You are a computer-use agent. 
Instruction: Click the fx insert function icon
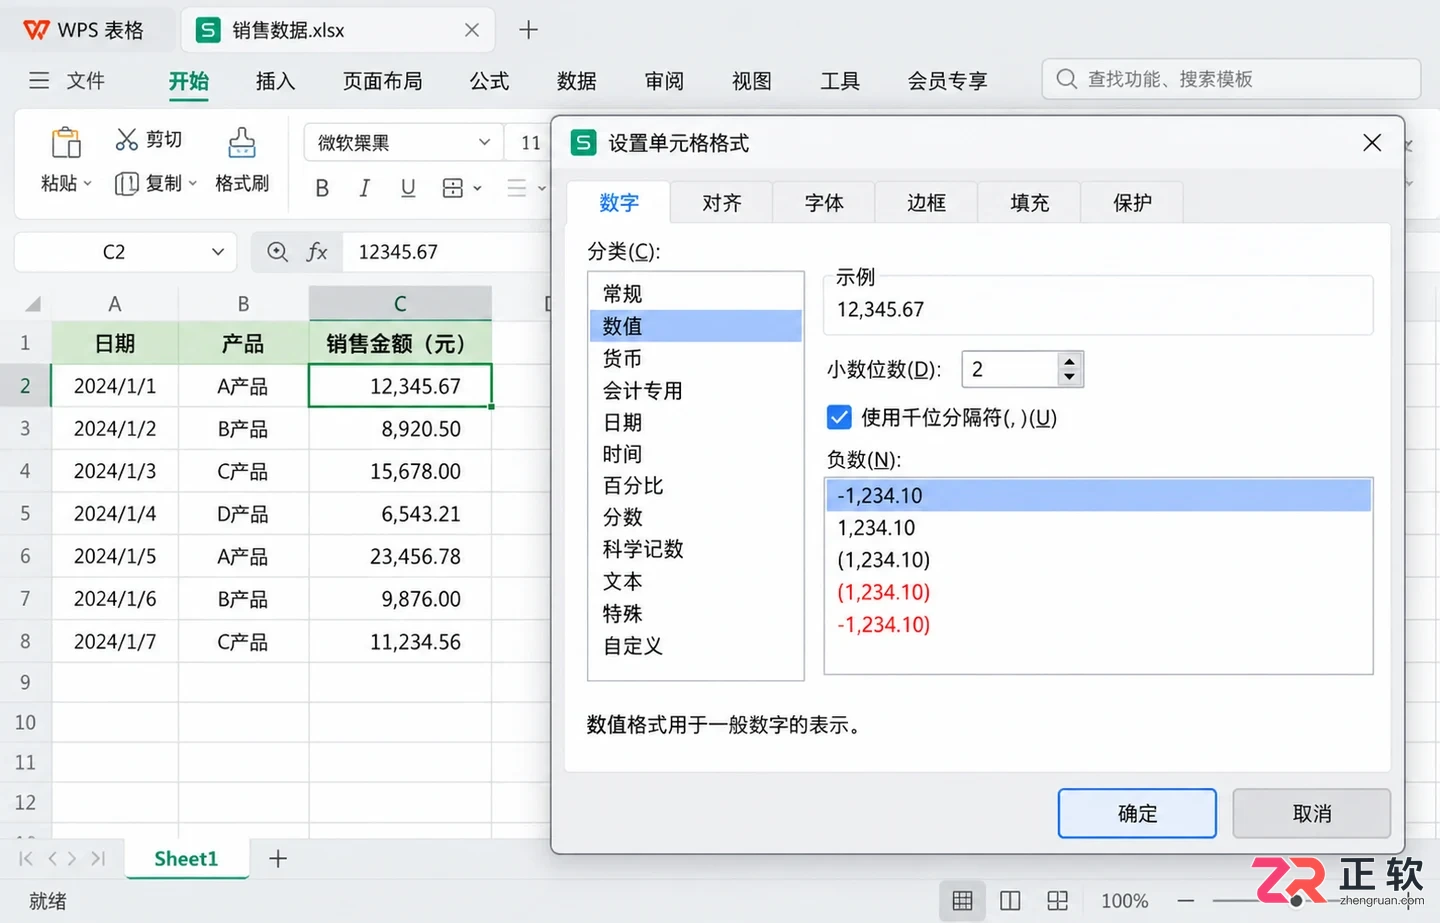tap(317, 252)
